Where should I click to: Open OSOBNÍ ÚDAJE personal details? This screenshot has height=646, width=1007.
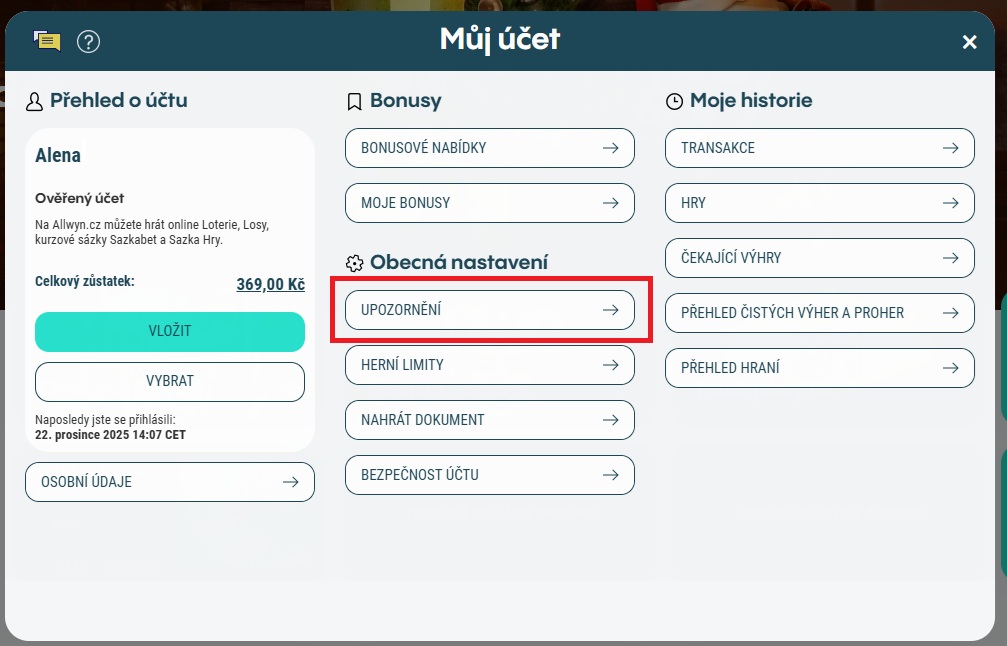click(170, 482)
